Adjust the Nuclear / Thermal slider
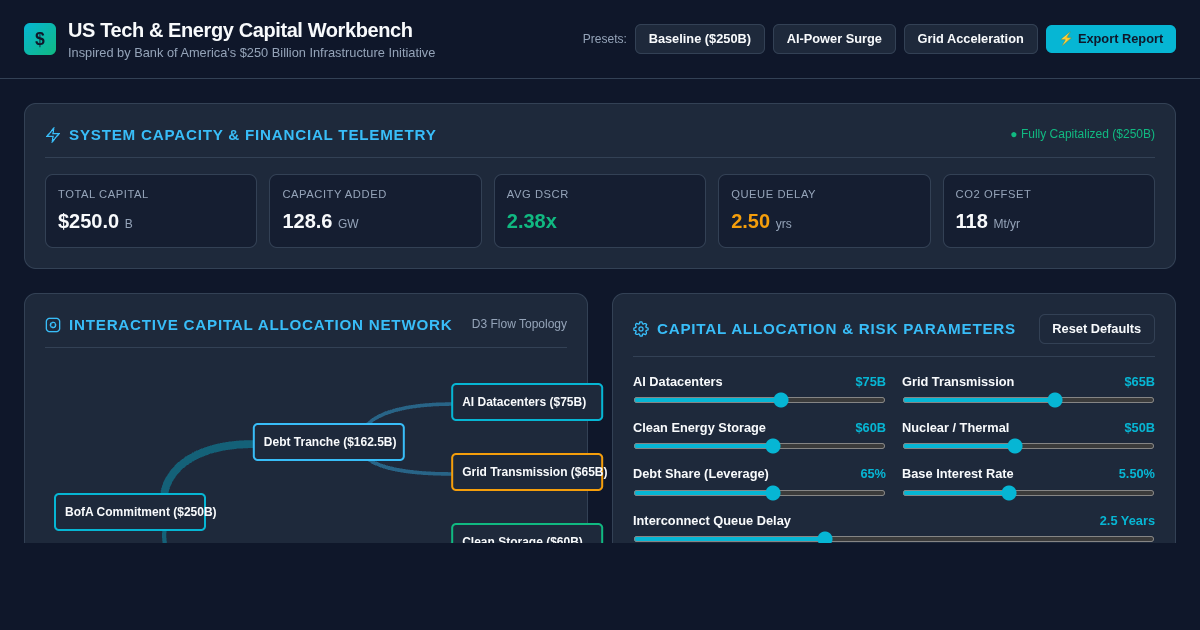Screen dimensions: 1200x630 click(1028, 446)
